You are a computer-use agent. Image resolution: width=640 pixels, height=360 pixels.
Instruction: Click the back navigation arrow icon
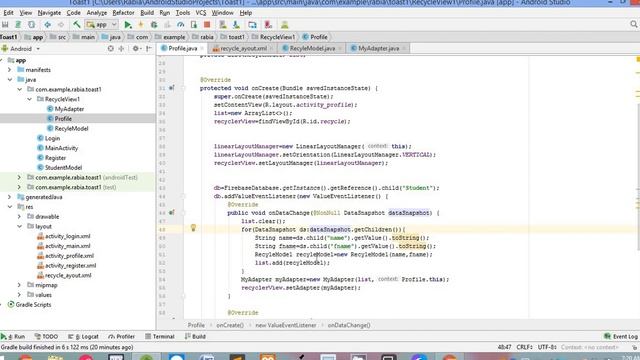[48, 25]
